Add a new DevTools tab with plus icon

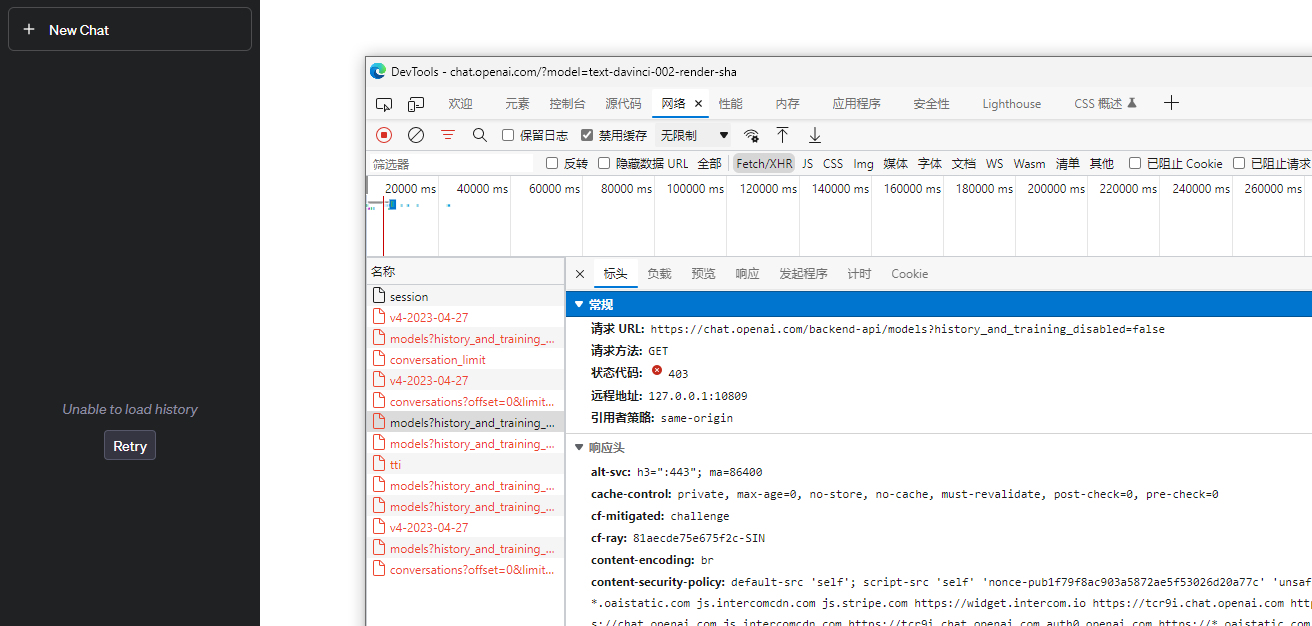[x=1172, y=103]
